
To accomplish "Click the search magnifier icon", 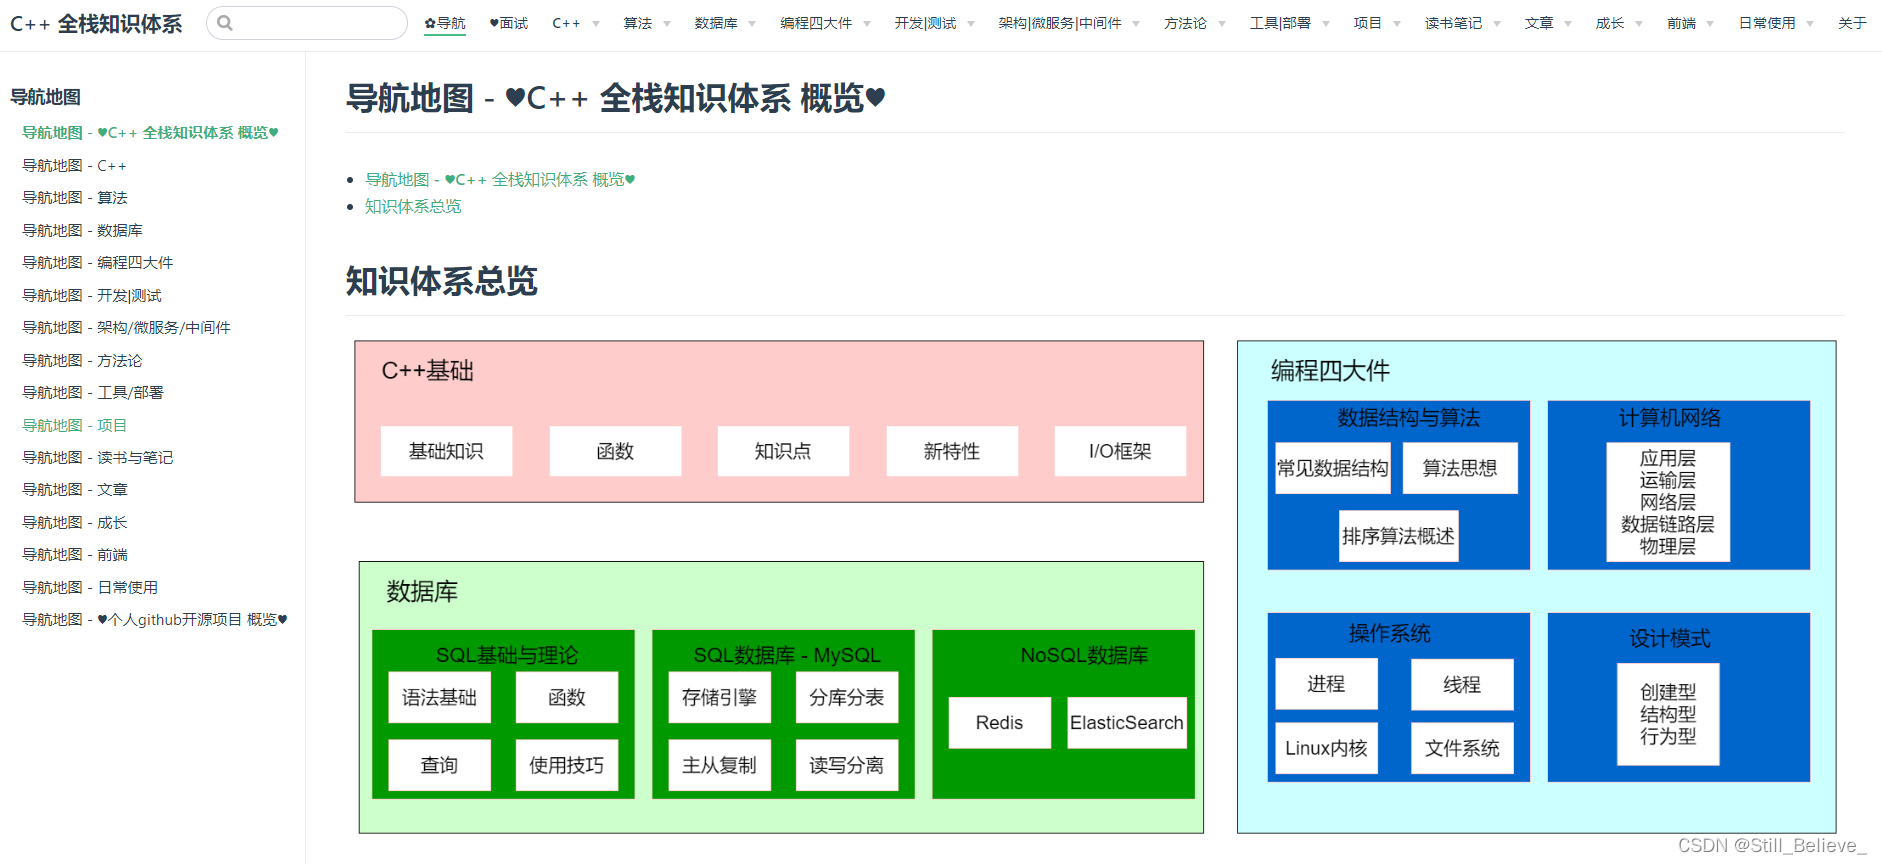I will coord(225,23).
